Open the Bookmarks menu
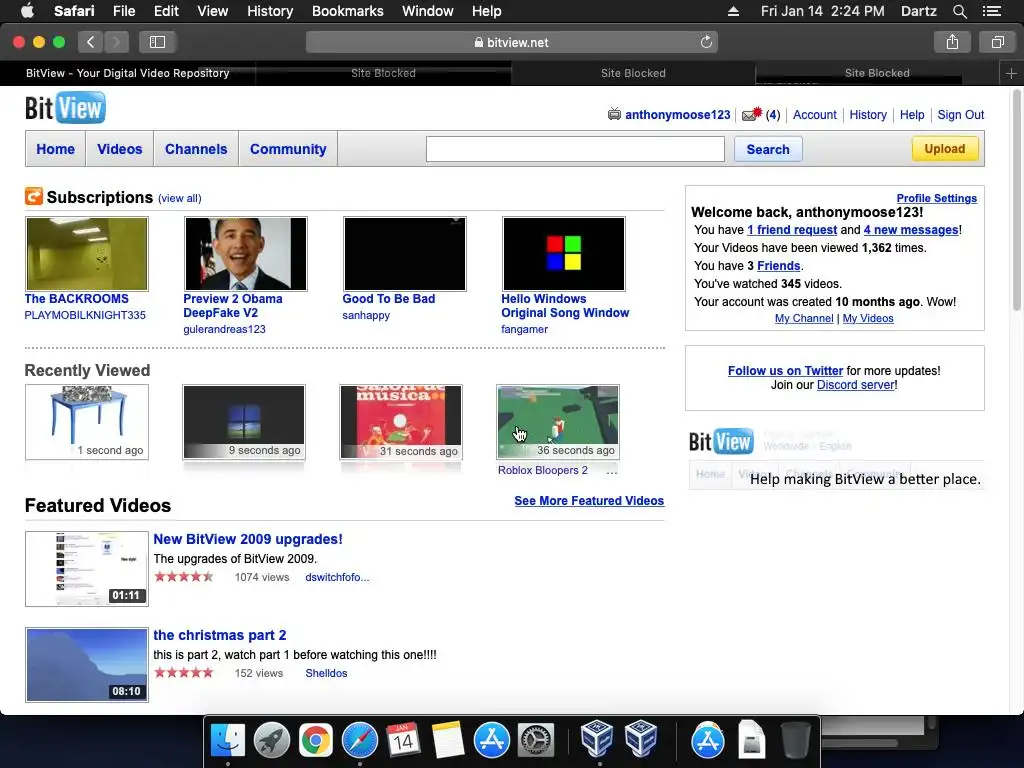1024x768 pixels. point(347,11)
